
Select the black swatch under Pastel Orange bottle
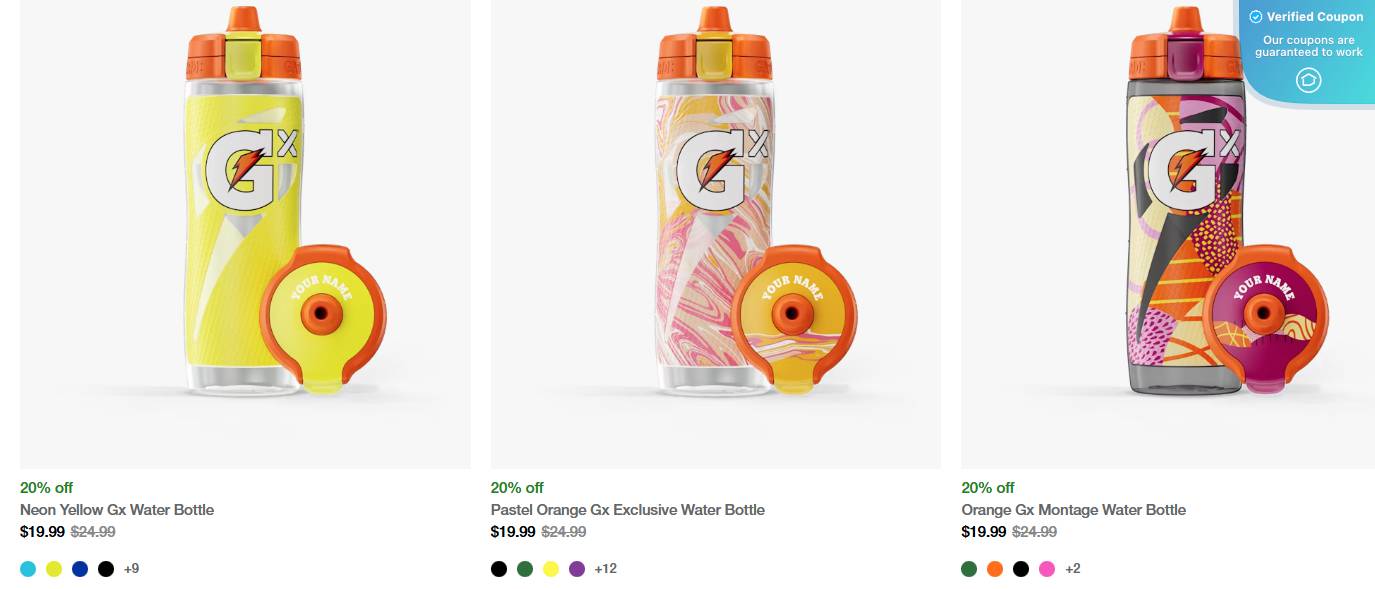498,568
